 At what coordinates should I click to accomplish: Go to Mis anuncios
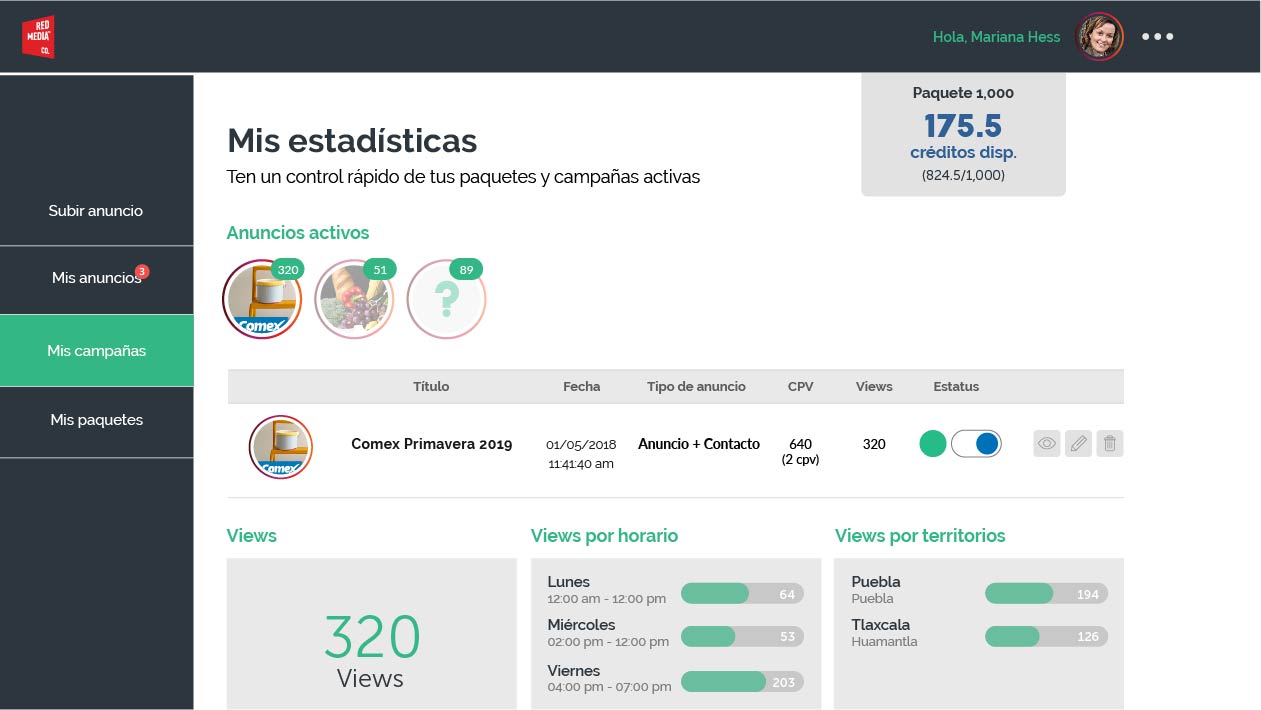96,278
